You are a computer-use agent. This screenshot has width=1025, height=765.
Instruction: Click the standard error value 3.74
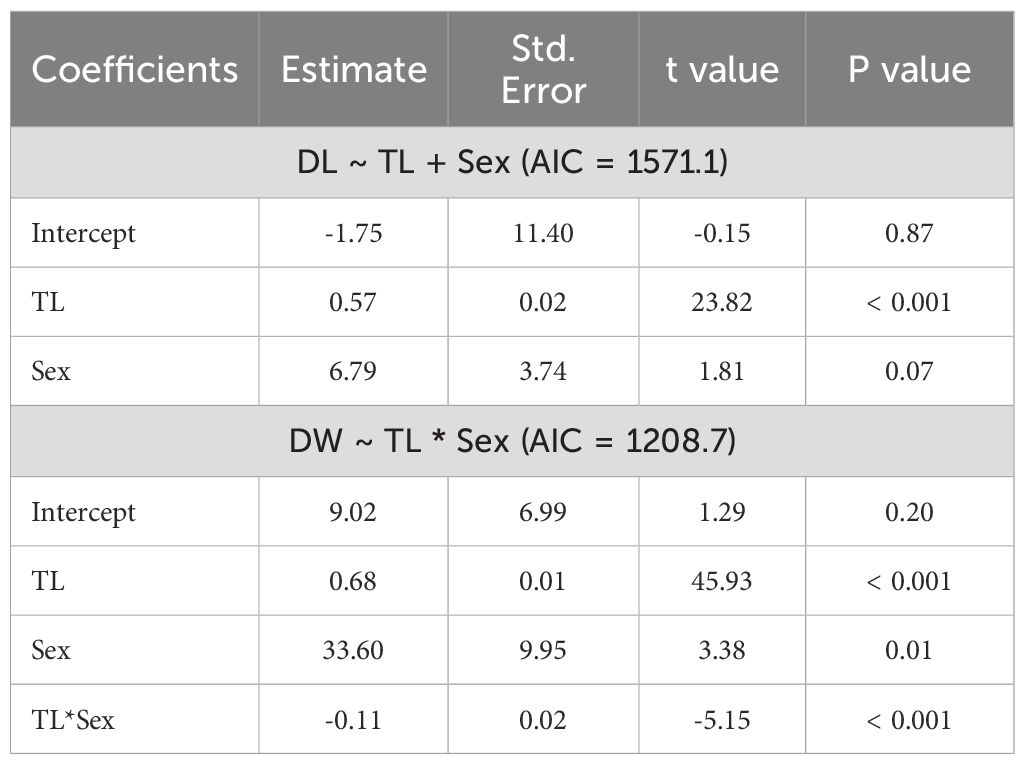tap(544, 371)
